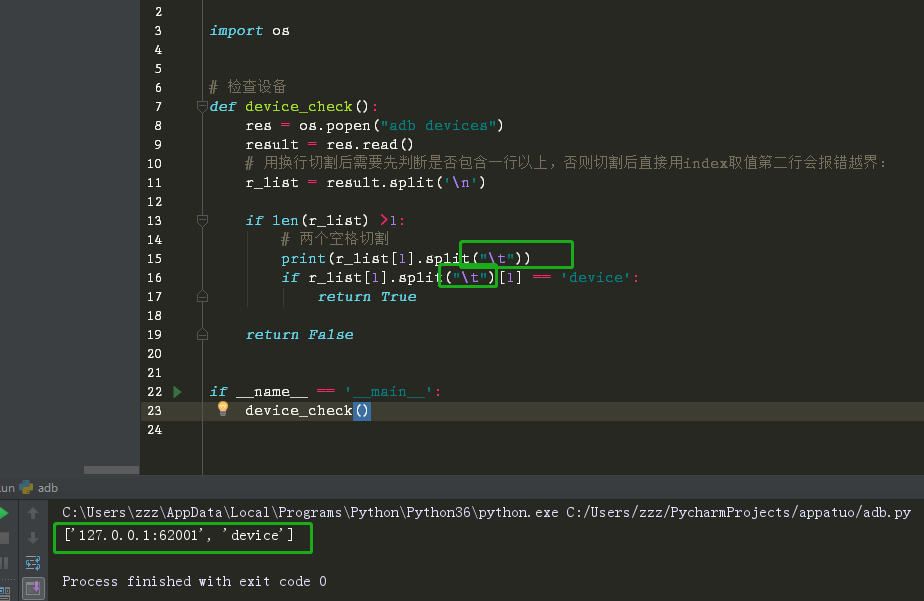Toggle the Scroll to End purple arrow icon
Screen dimensions: 924x601
pos(33,588)
